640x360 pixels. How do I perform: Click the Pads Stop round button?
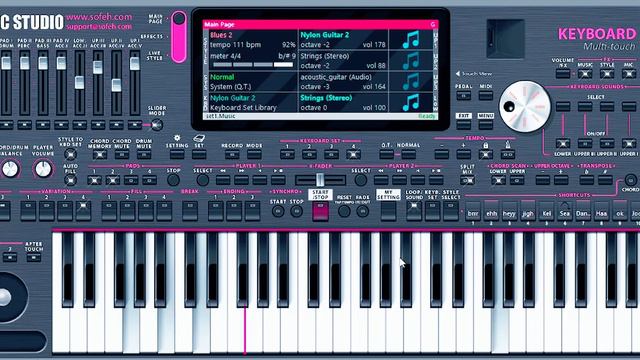(x=173, y=180)
